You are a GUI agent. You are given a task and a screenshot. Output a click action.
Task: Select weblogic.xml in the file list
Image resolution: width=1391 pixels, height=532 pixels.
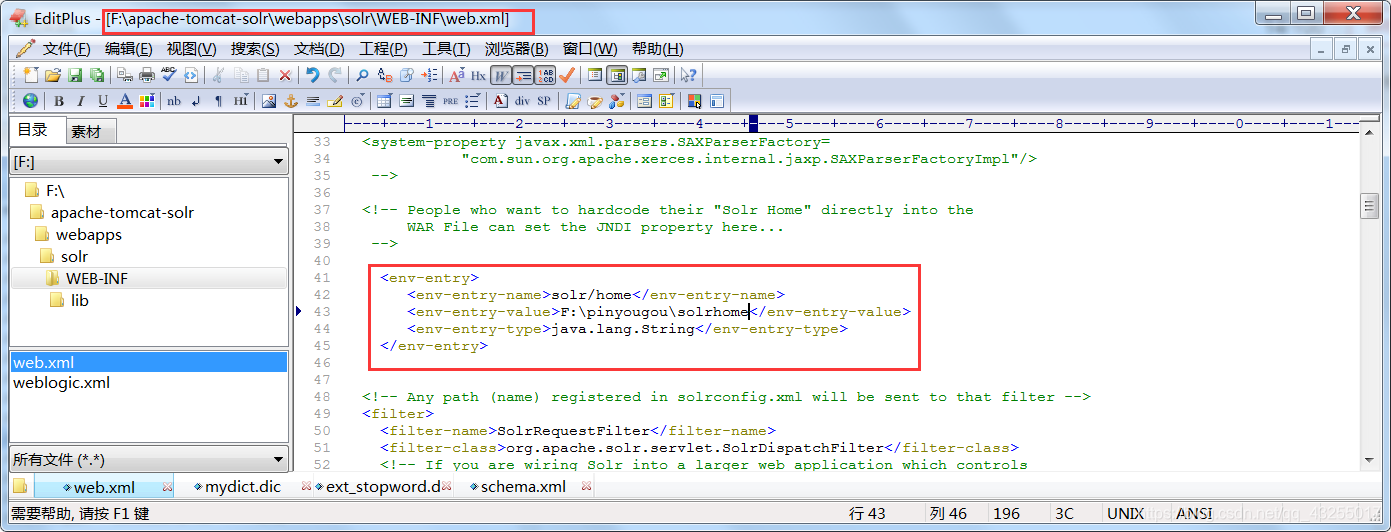click(x=62, y=382)
